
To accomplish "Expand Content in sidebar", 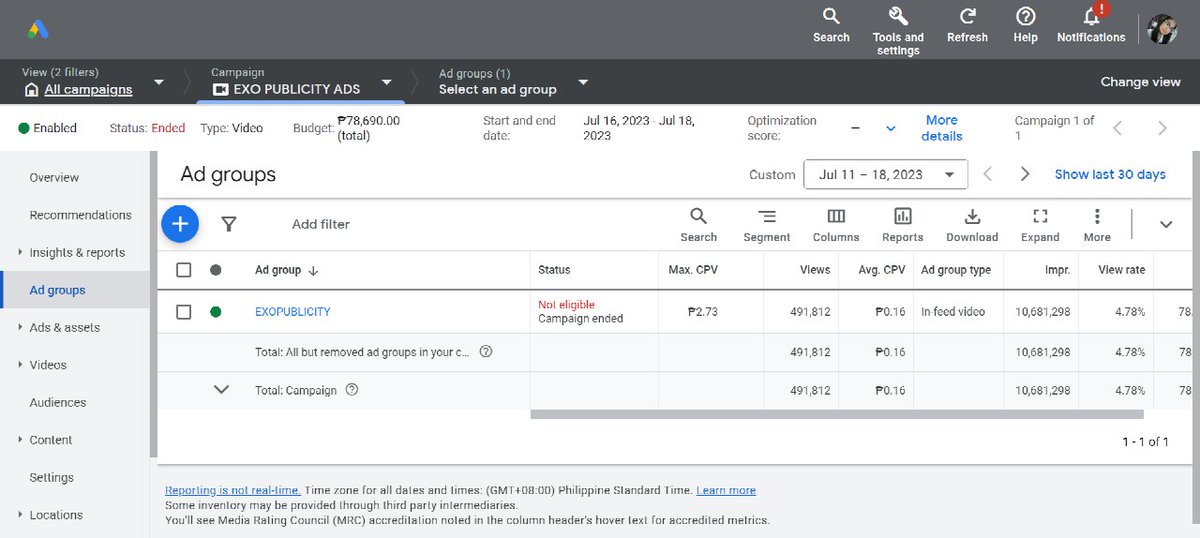I will [x=20, y=440].
